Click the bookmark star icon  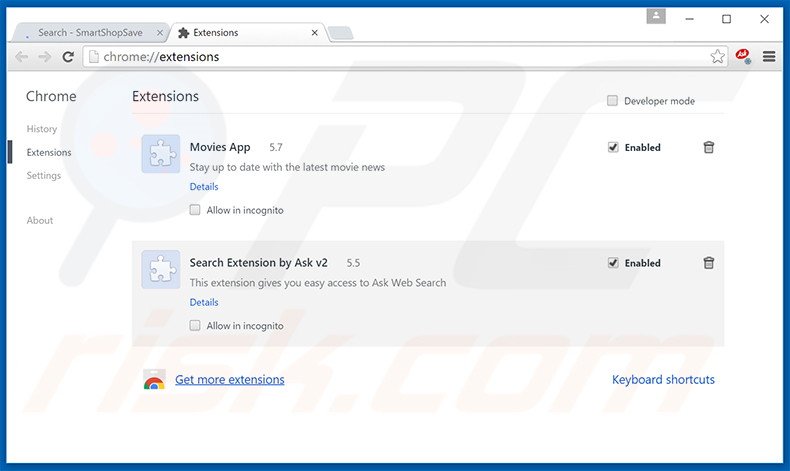point(717,57)
